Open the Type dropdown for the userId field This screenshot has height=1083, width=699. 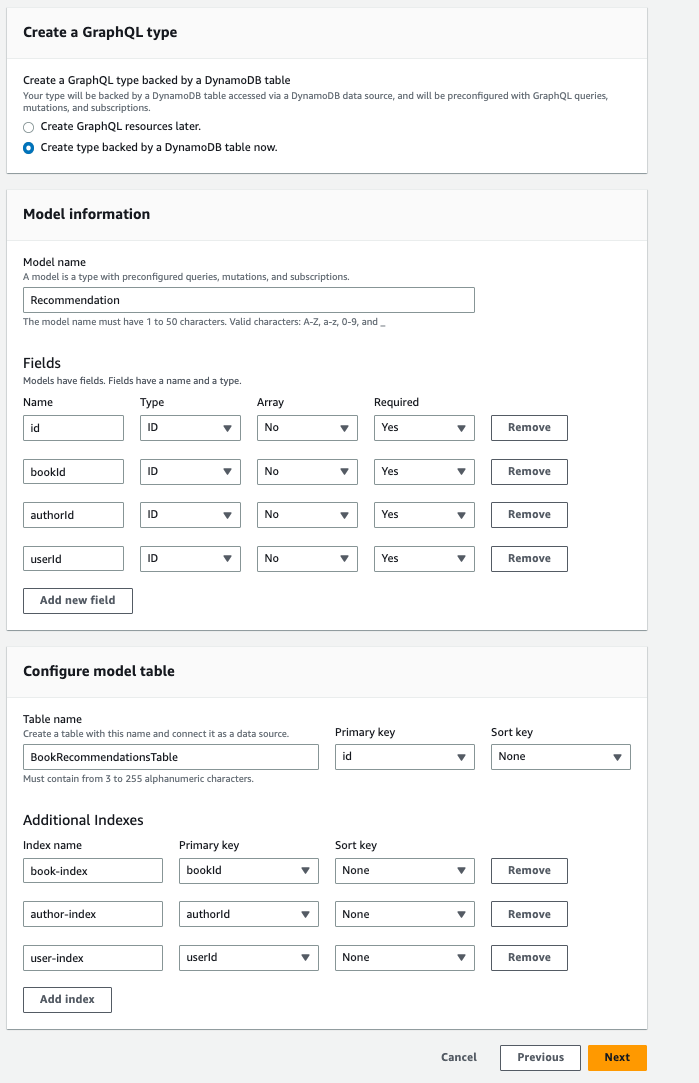point(190,558)
